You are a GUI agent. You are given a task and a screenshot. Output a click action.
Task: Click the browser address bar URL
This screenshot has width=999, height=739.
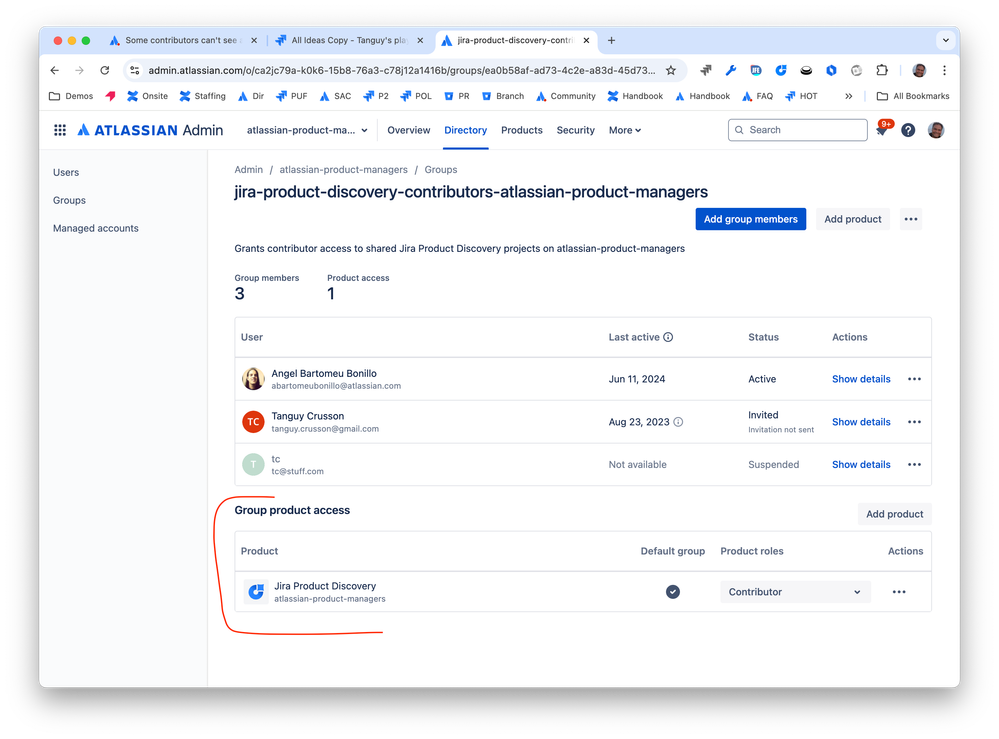pos(401,71)
